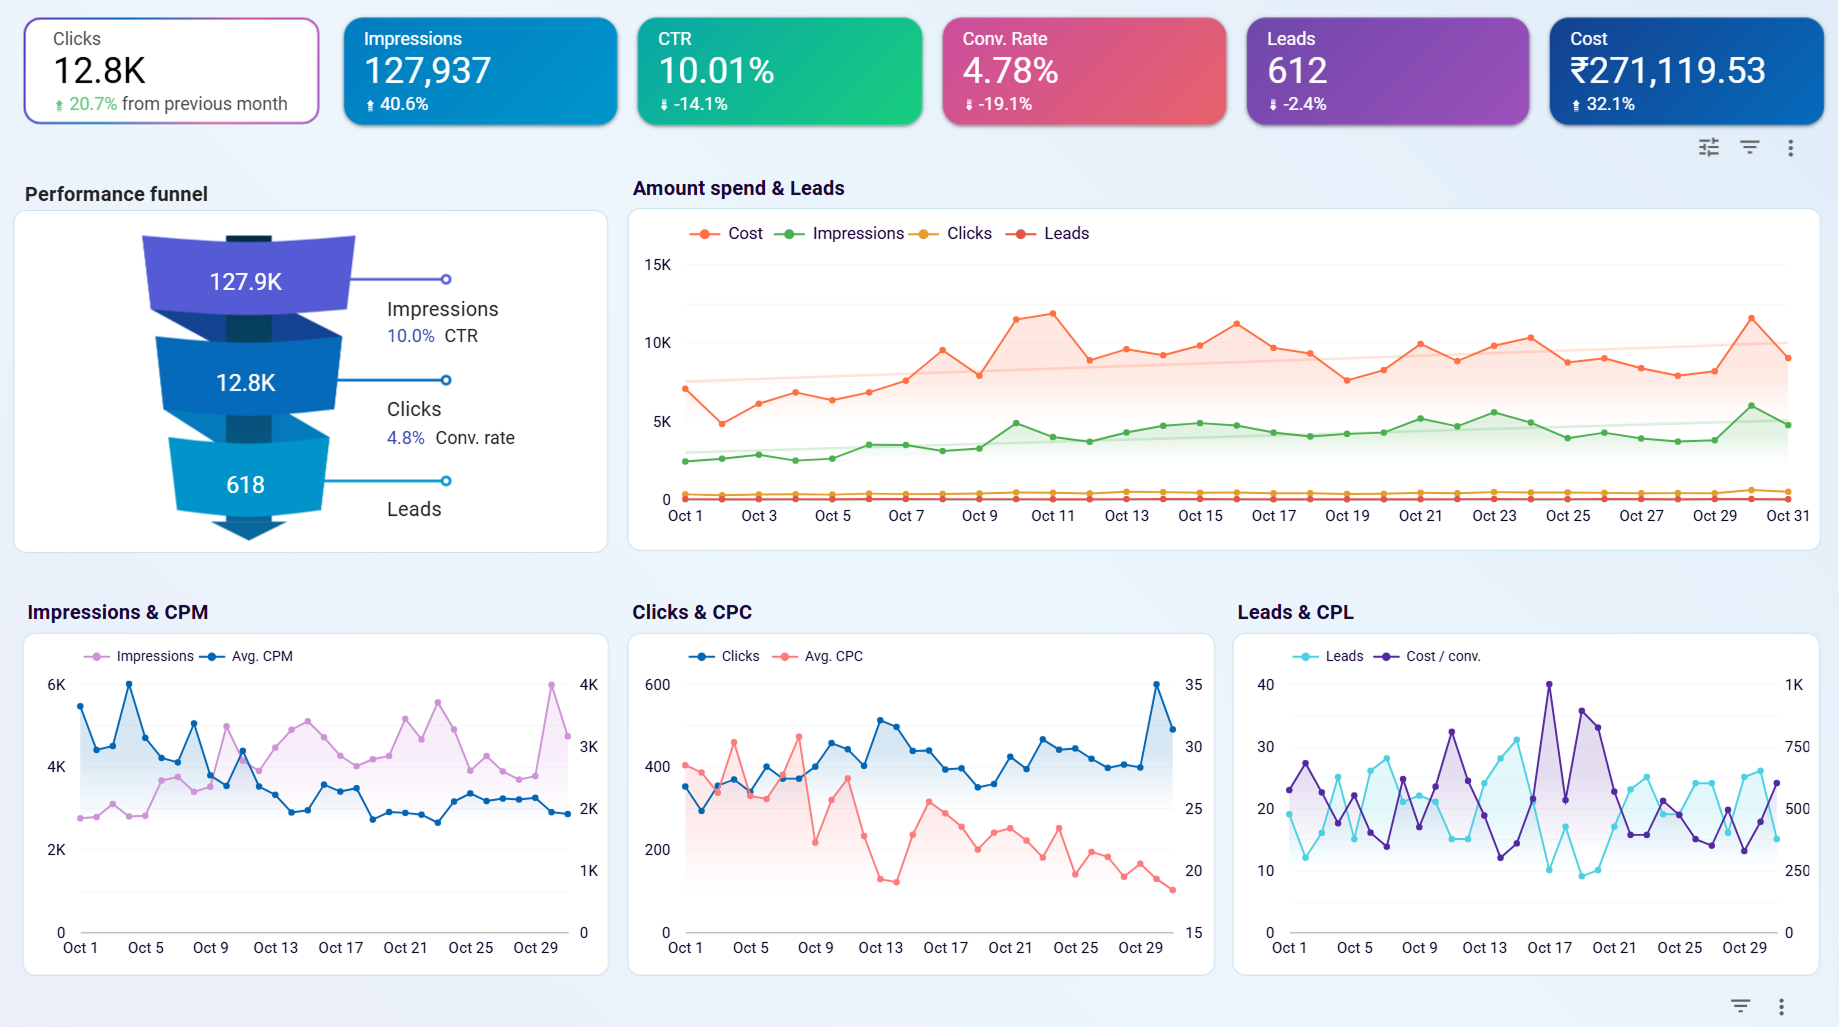Click the Cost ₹271,119.53 scorecard
The width and height of the screenshot is (1839, 1027).
click(x=1686, y=71)
